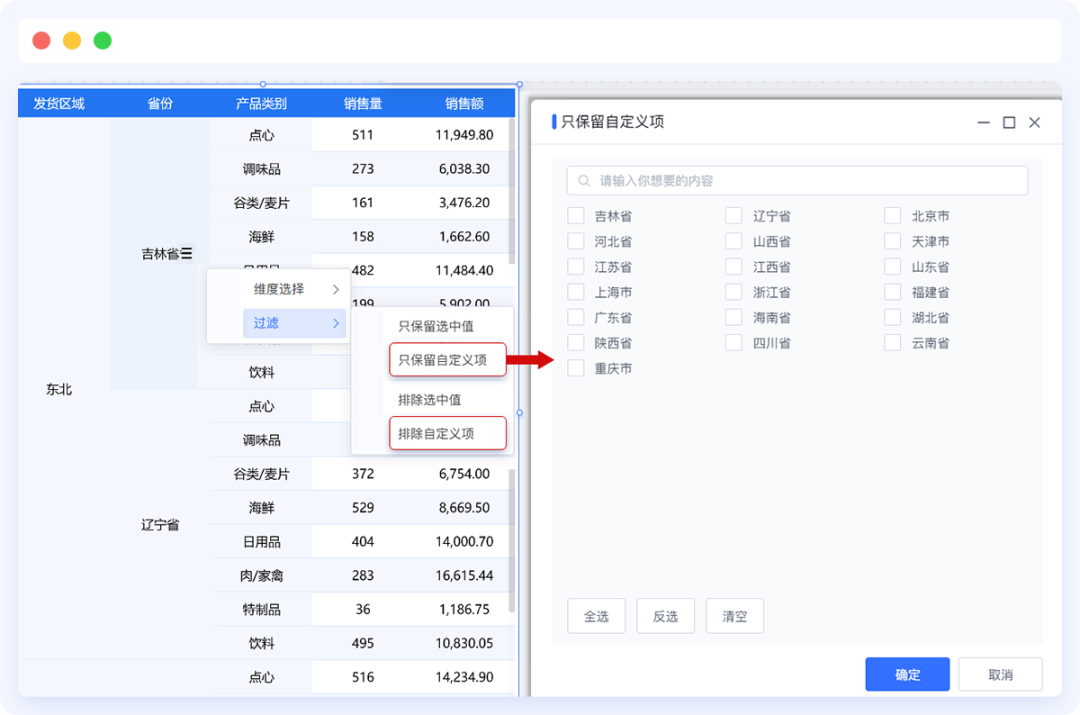Tick the 福建省 checkbox

[893, 292]
